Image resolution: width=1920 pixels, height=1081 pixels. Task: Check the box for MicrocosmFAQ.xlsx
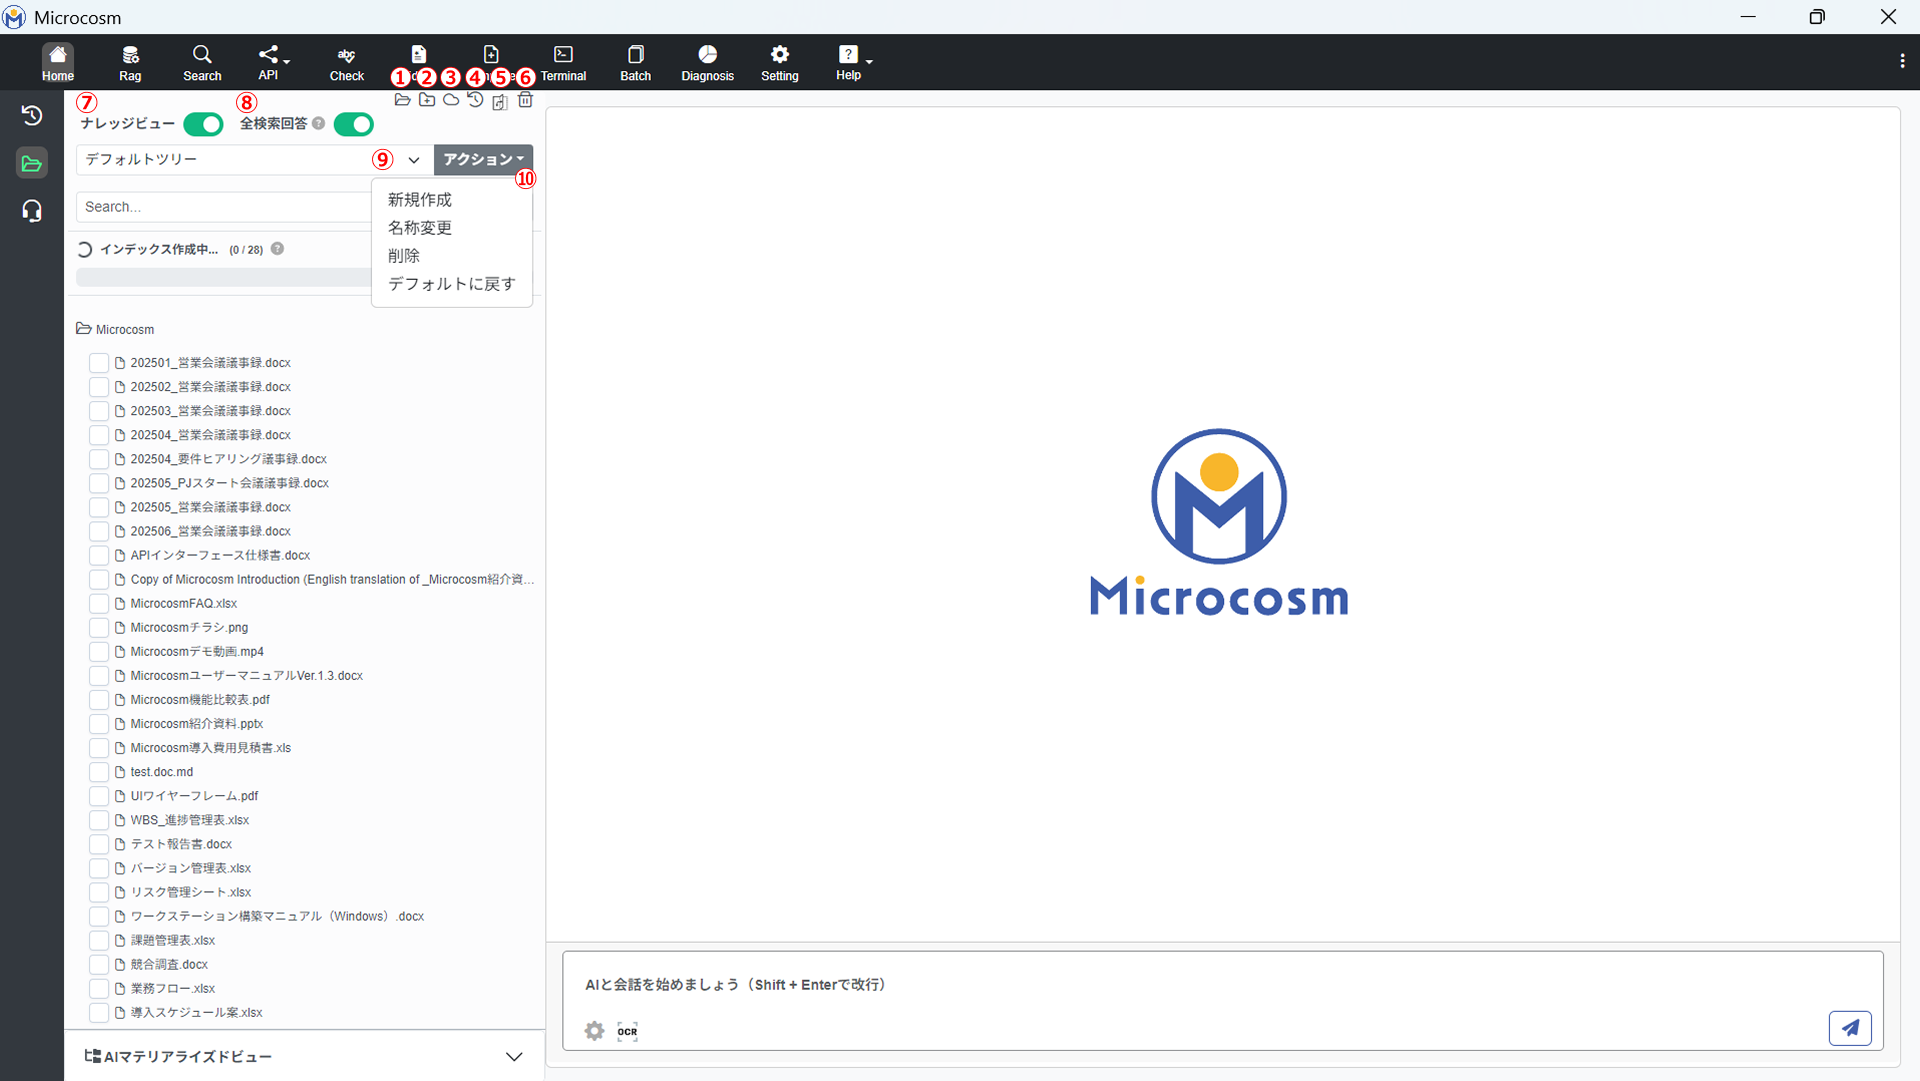(99, 603)
